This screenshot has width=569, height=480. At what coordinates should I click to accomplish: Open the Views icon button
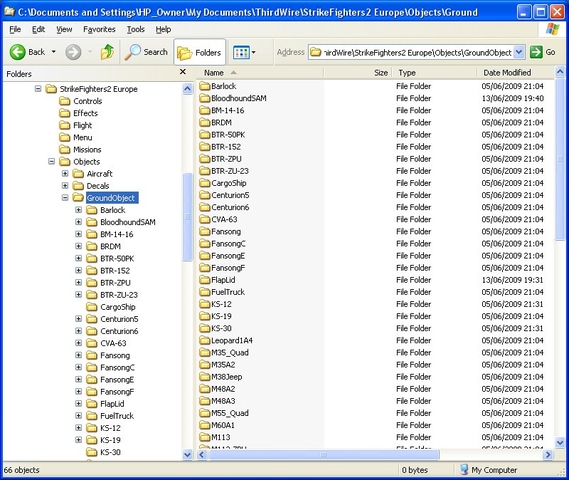click(x=241, y=53)
